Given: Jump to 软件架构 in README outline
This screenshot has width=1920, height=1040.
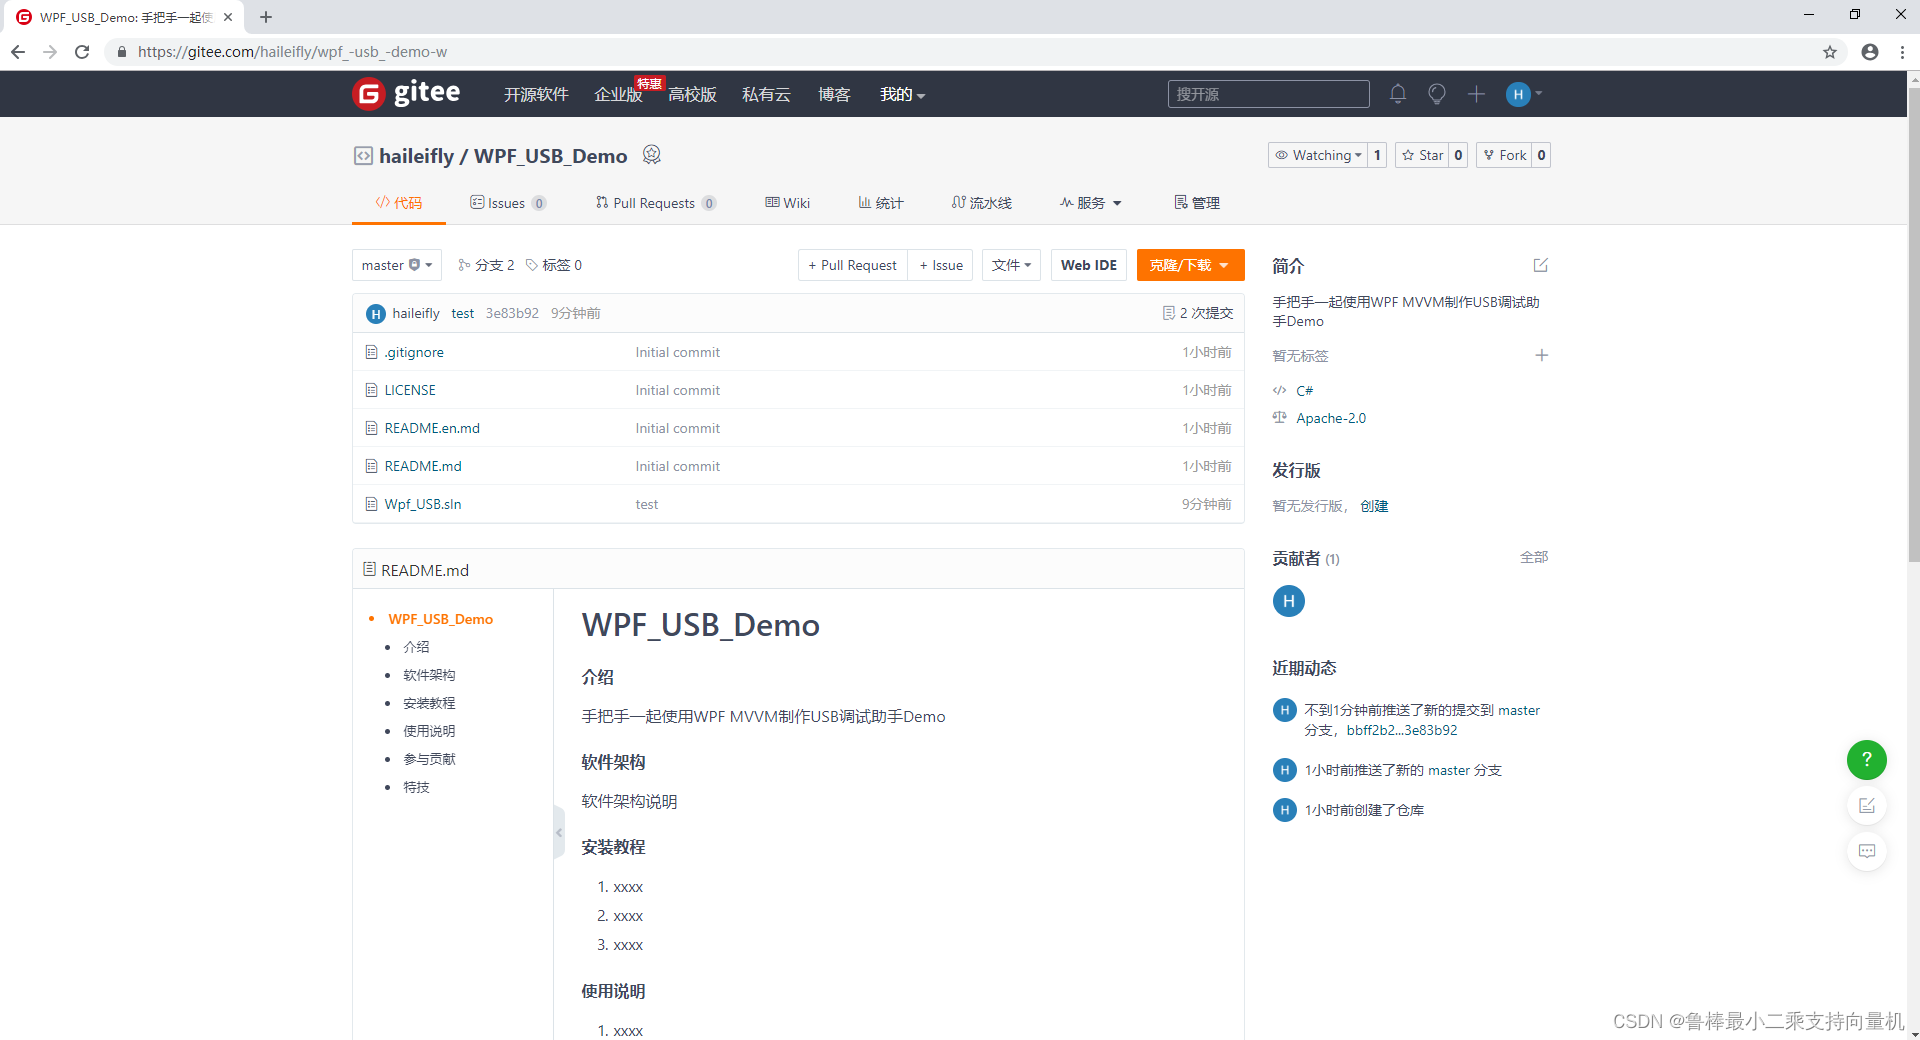Looking at the screenshot, I should point(429,675).
